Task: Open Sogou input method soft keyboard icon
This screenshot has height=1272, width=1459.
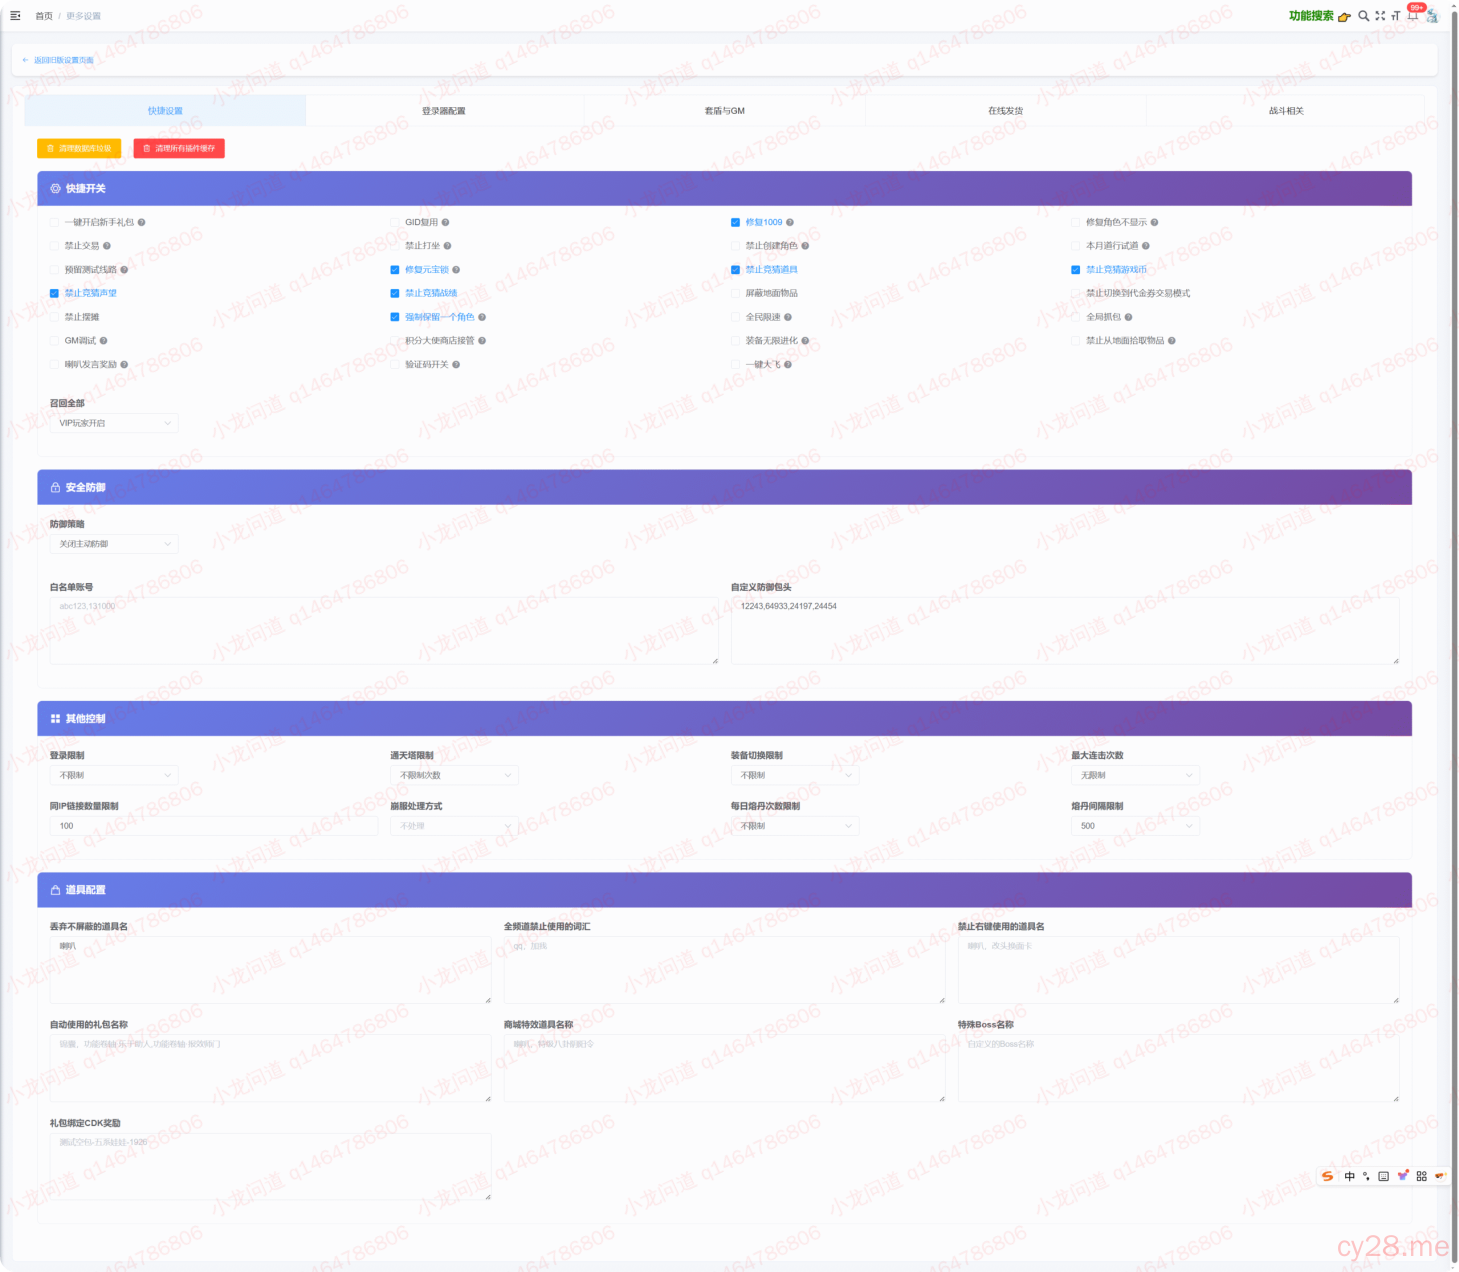Action: [x=1383, y=1176]
